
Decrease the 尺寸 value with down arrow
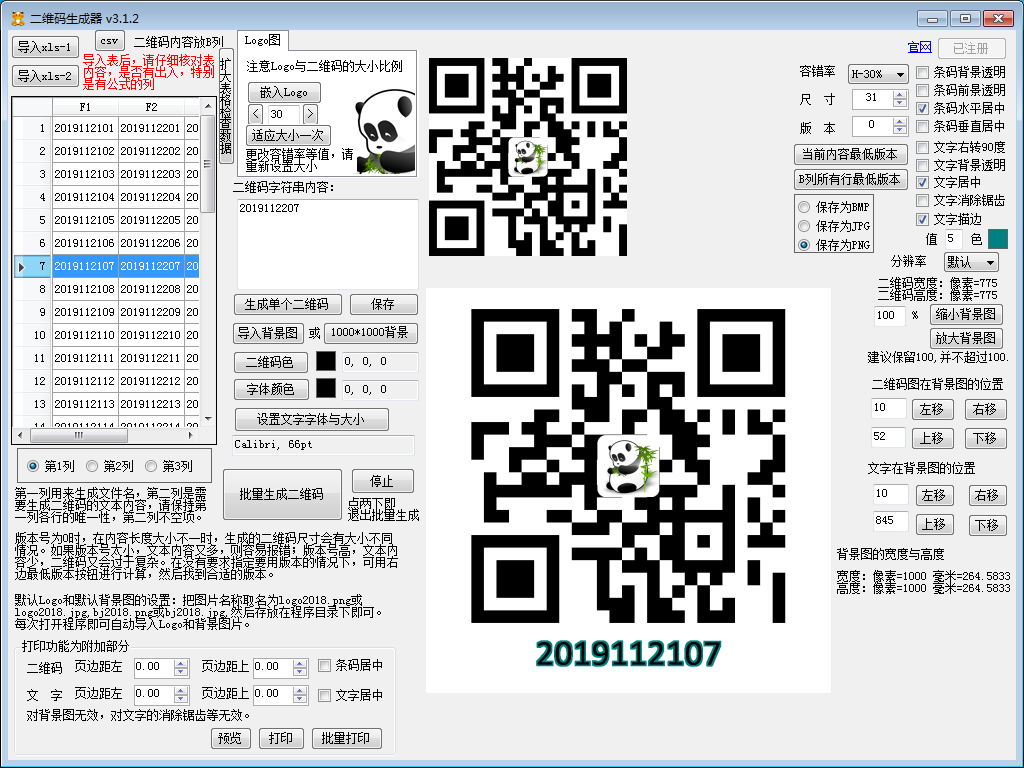pyautogui.click(x=900, y=103)
